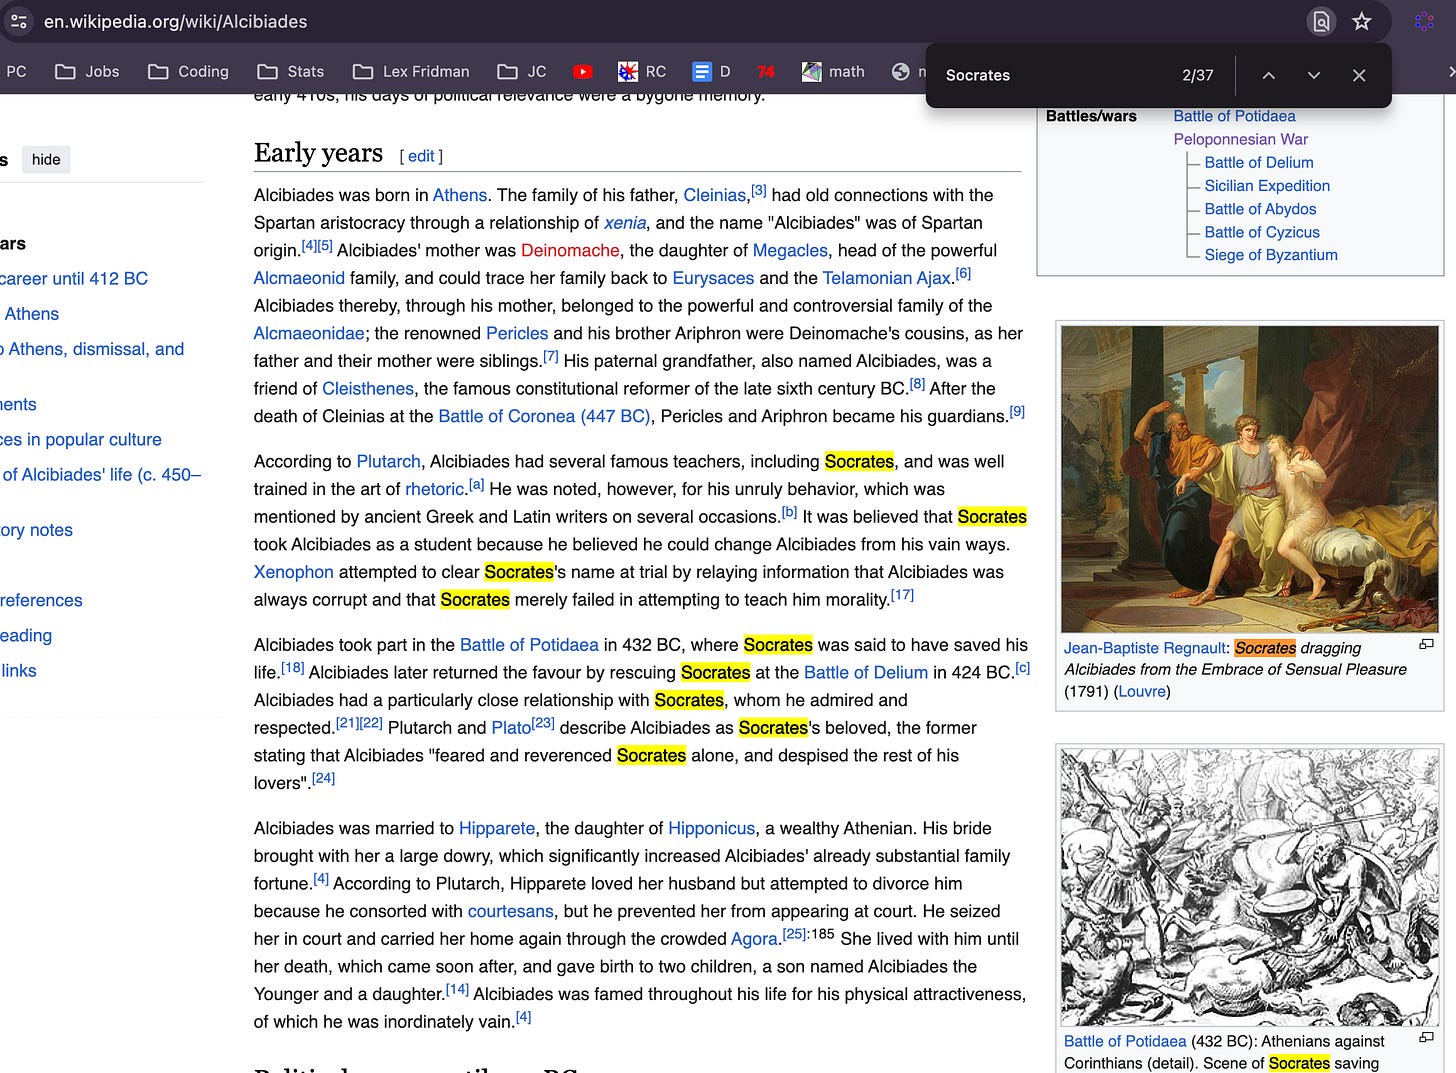Viewport: 1456px width, 1073px height.
Task: Open the YouTube bookmark icon
Action: coord(583,71)
